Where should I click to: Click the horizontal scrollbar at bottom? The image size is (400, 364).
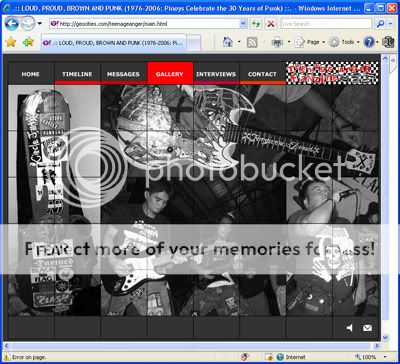(x=192, y=345)
